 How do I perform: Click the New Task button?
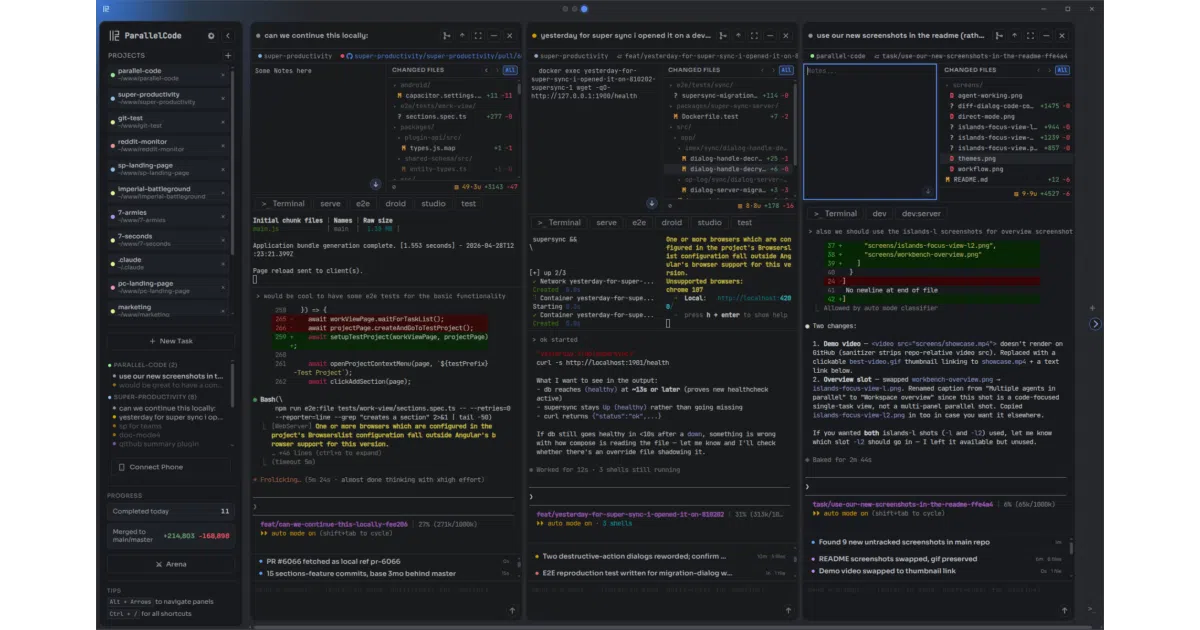click(171, 341)
